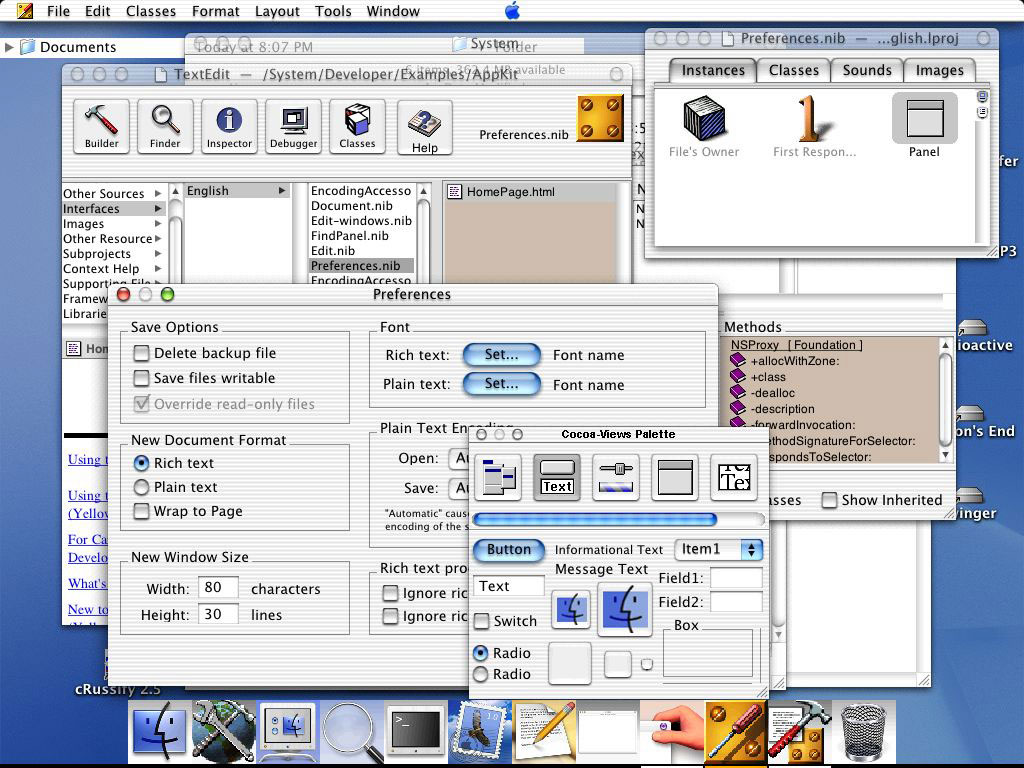Select File's Owner cube in nib window

click(x=704, y=118)
